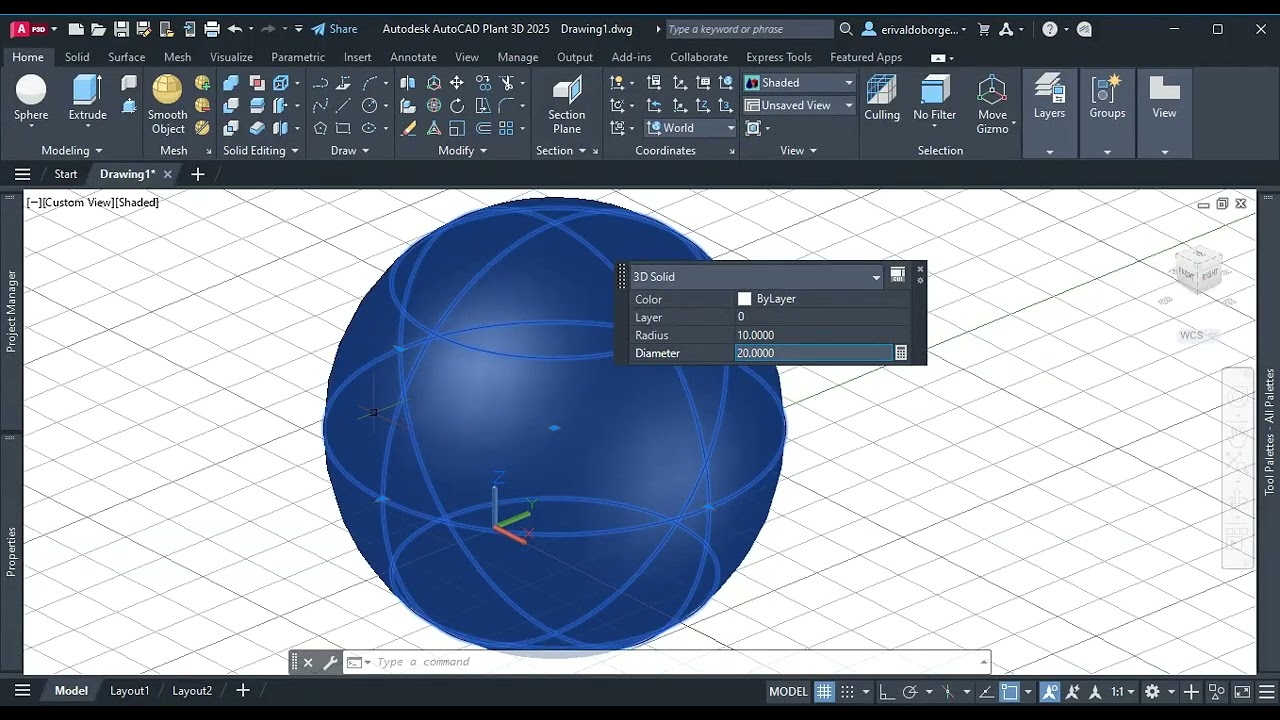Toggle Ortho mode in status bar
This screenshot has height=720, width=1280.
[x=886, y=691]
